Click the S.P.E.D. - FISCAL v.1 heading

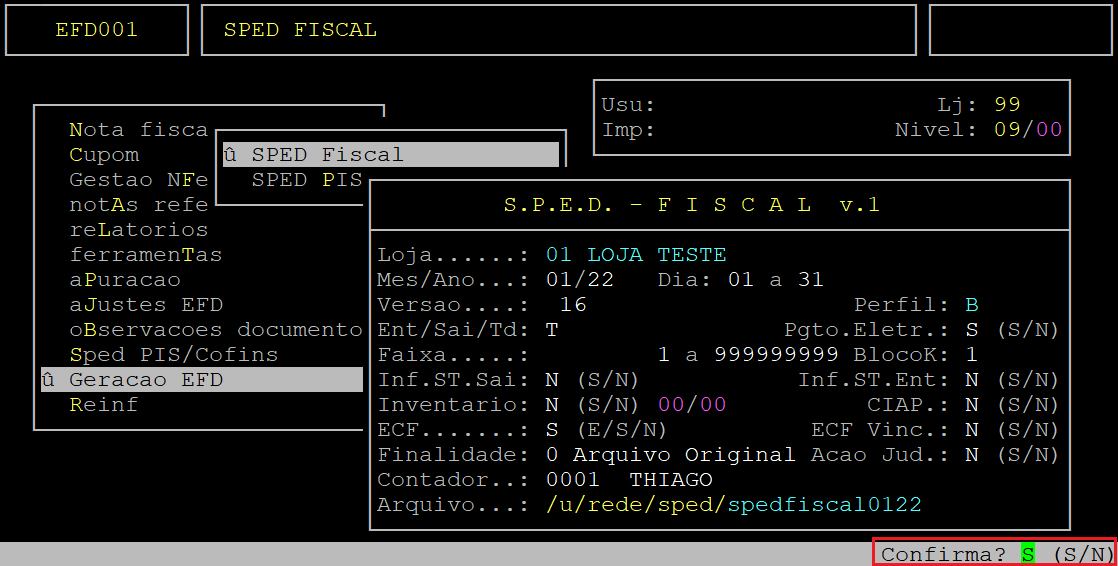coord(692,205)
